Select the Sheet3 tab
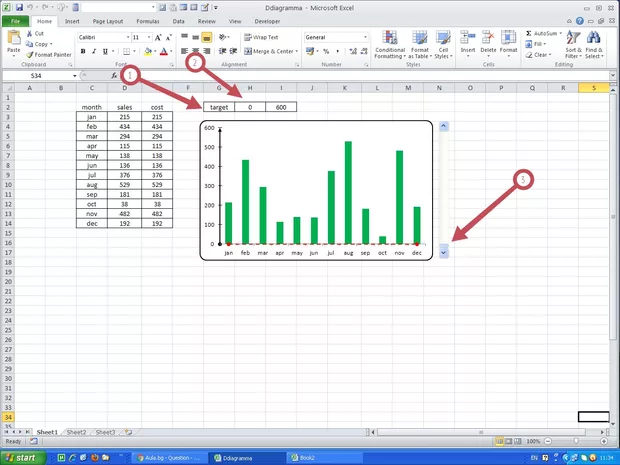The width and height of the screenshot is (620, 465). 105,432
